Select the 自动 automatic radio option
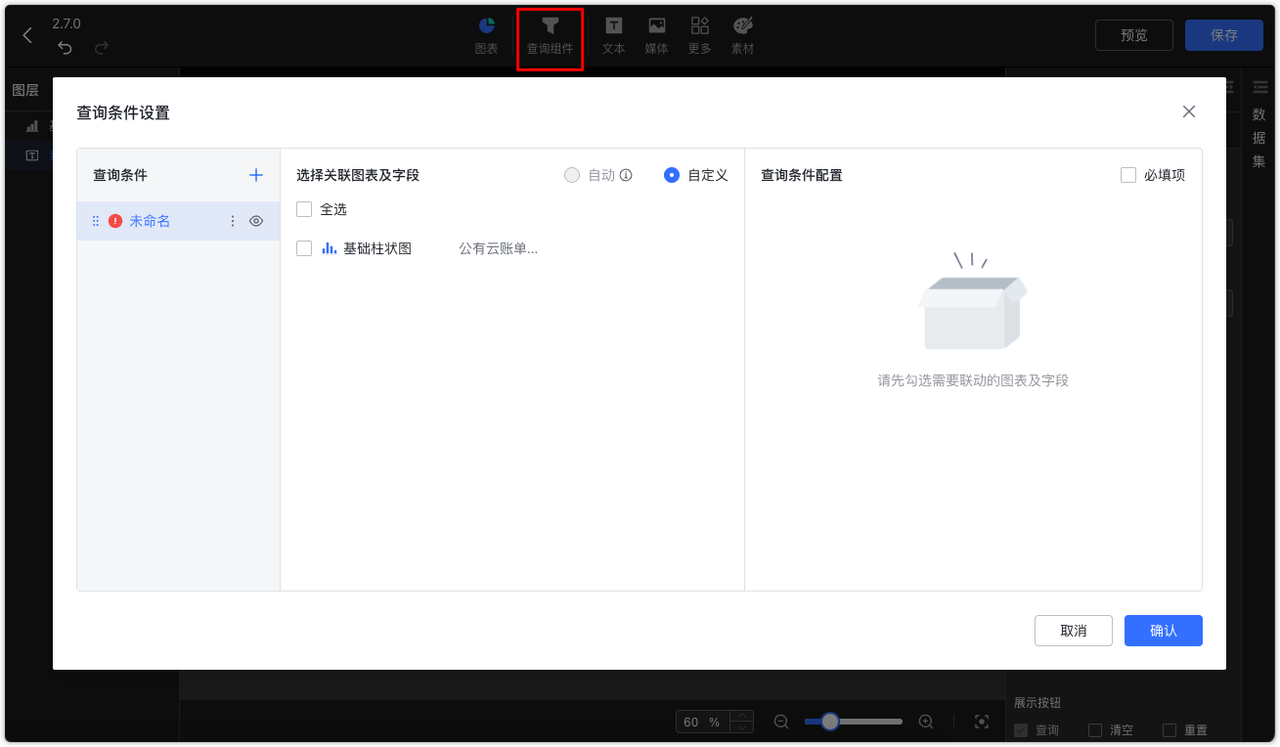 [572, 174]
